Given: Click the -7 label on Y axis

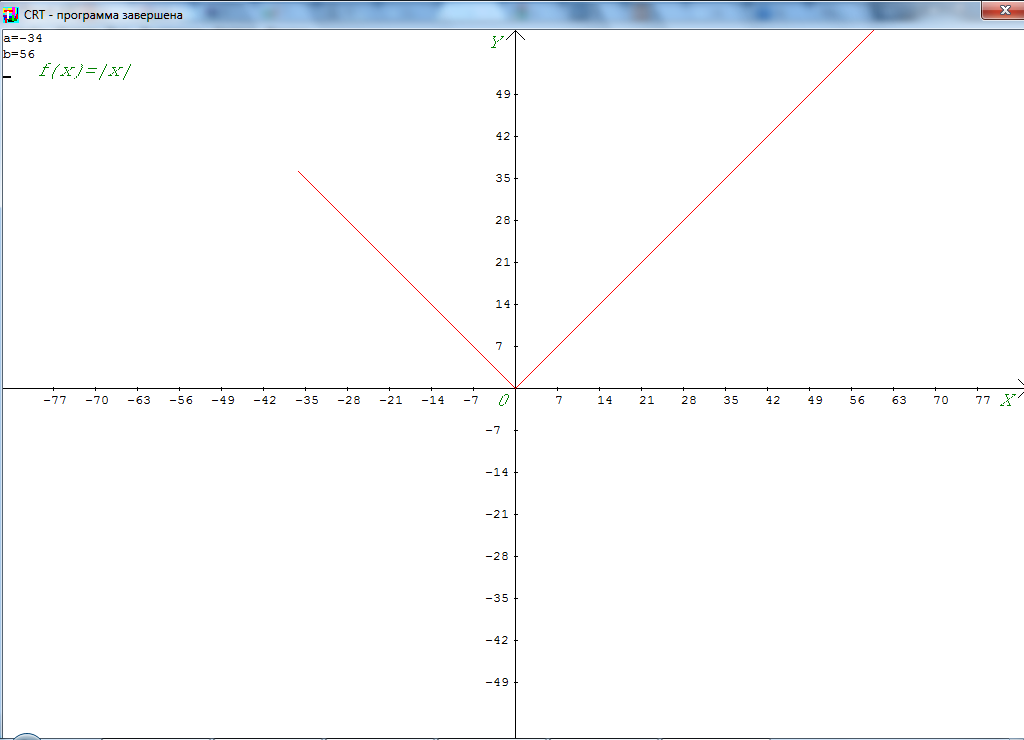Looking at the screenshot, I should (493, 430).
